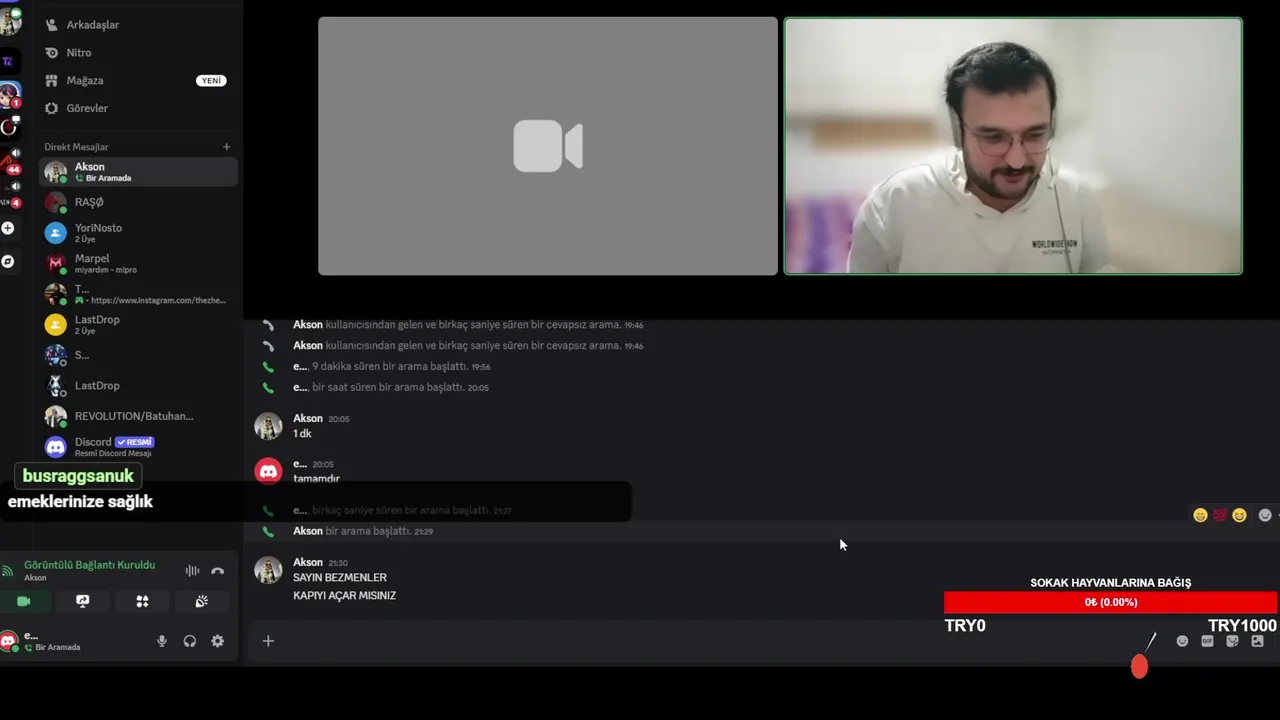Select the TZ server icon
The width and height of the screenshot is (1280, 720).
pyautogui.click(x=8, y=61)
